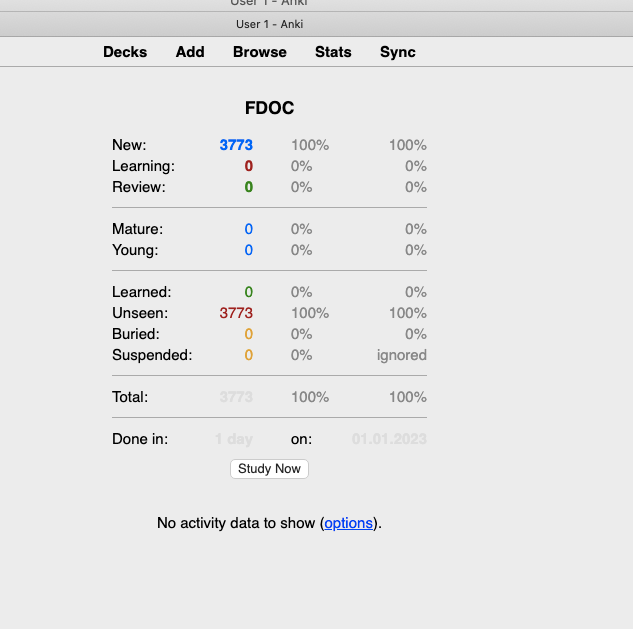This screenshot has height=629, width=633.
Task: Click the faded date 01.01.2023
Action: point(389,439)
